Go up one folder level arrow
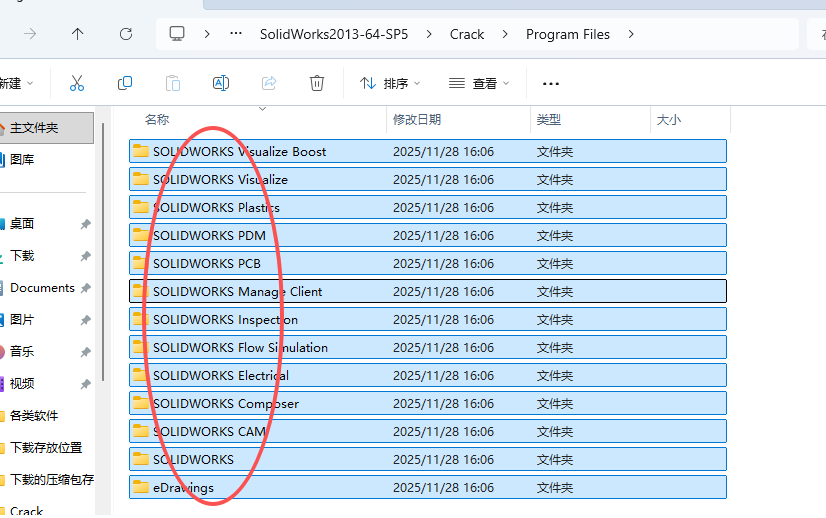The image size is (826, 518). pyautogui.click(x=77, y=34)
